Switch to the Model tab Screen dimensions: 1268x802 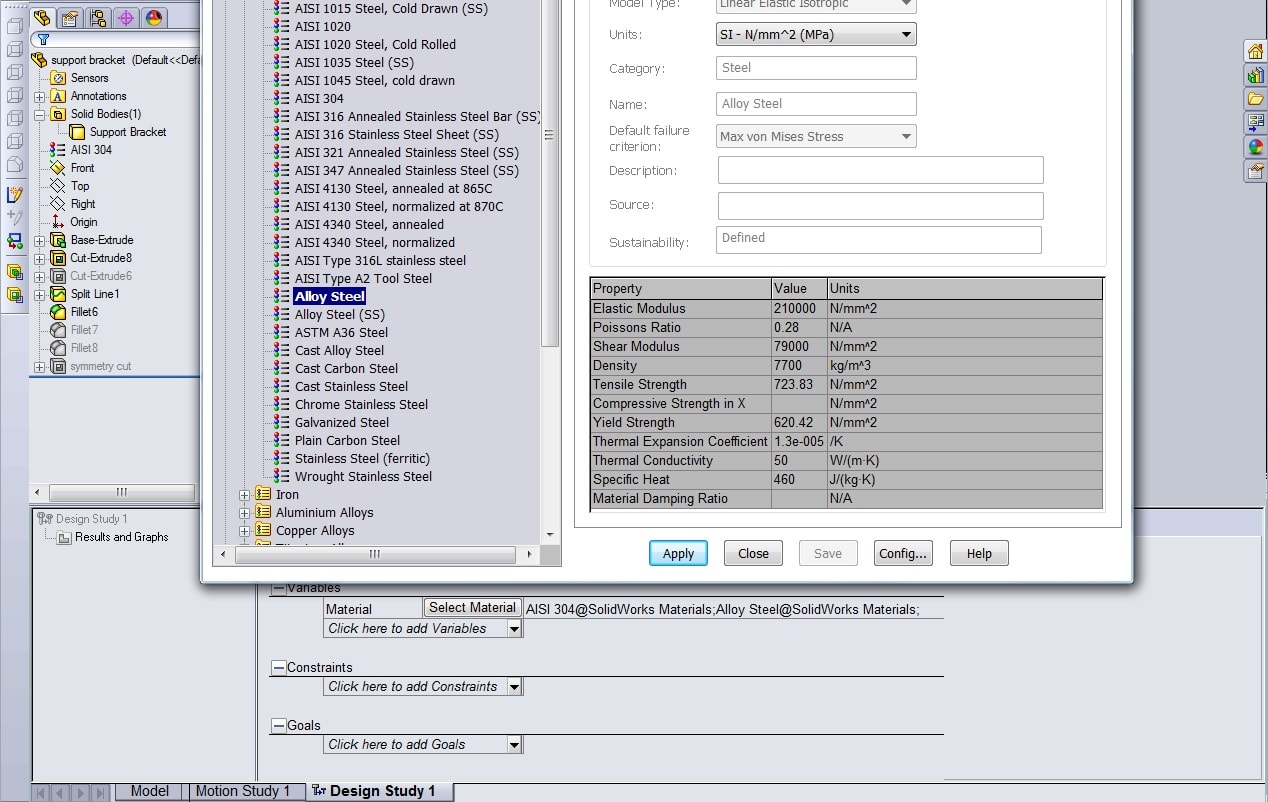(x=150, y=791)
